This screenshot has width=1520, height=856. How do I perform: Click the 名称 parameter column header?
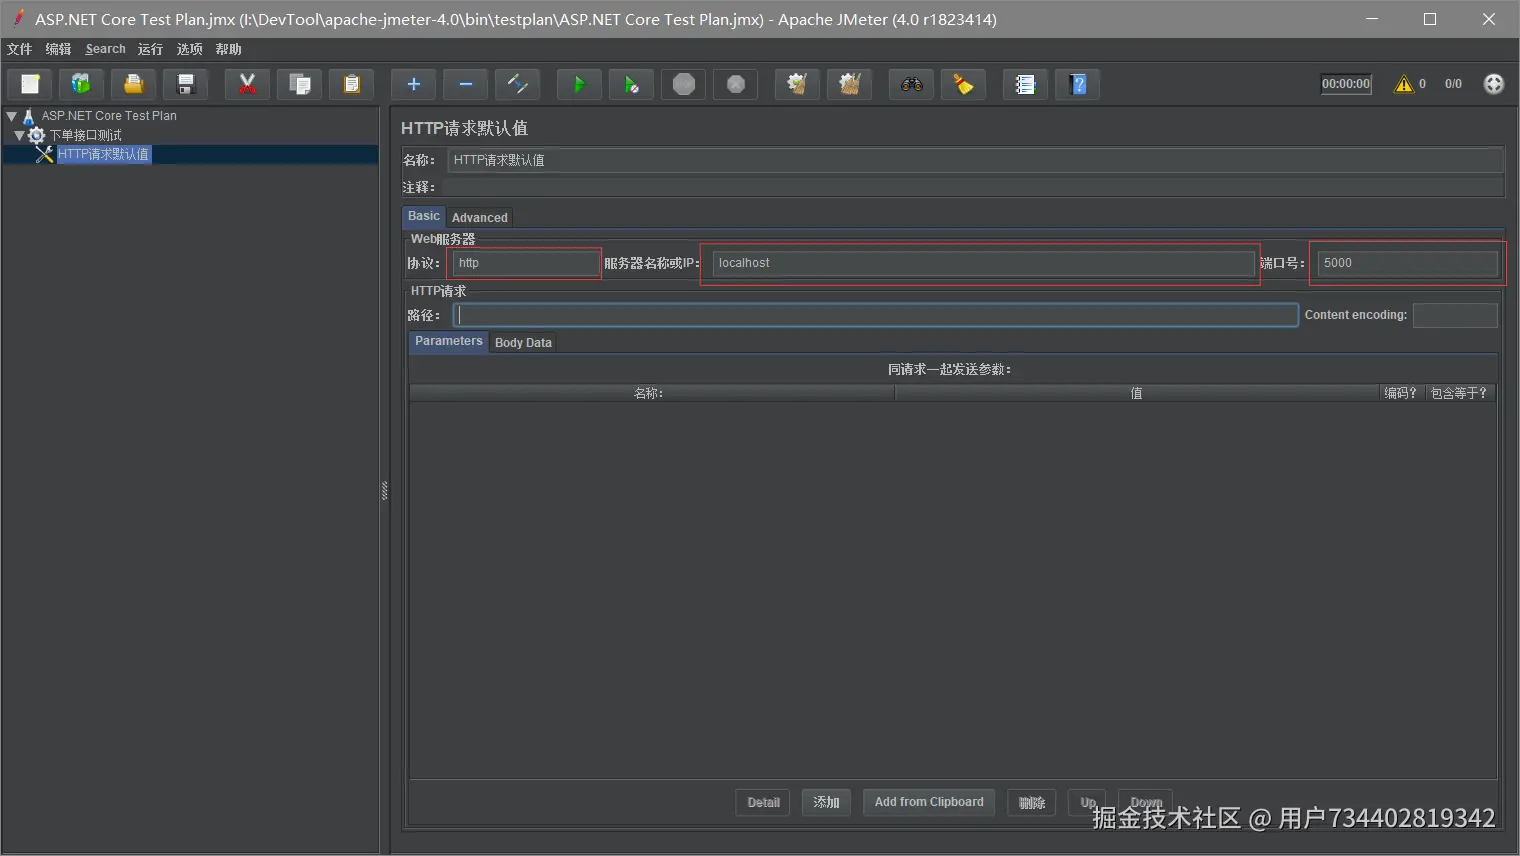tap(651, 393)
